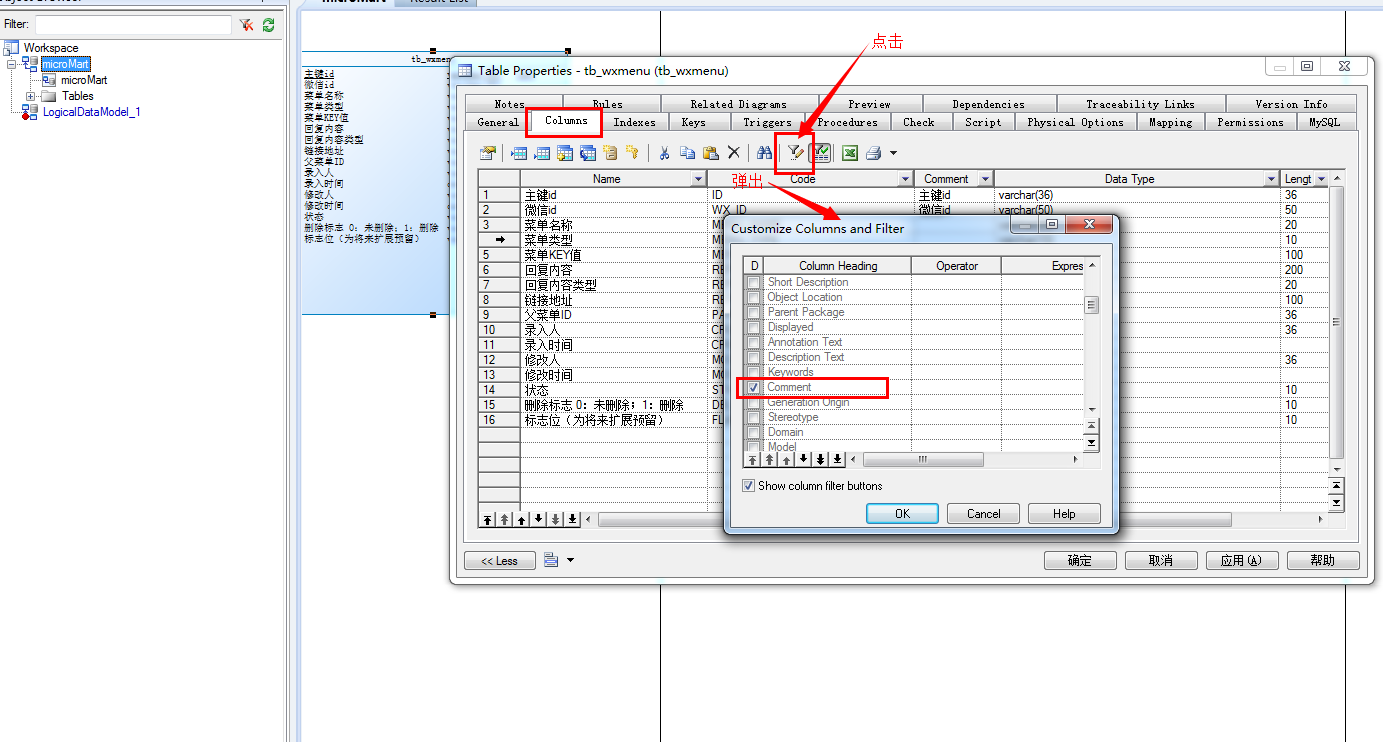Click Help in Customize Columns dialog

(x=1064, y=514)
